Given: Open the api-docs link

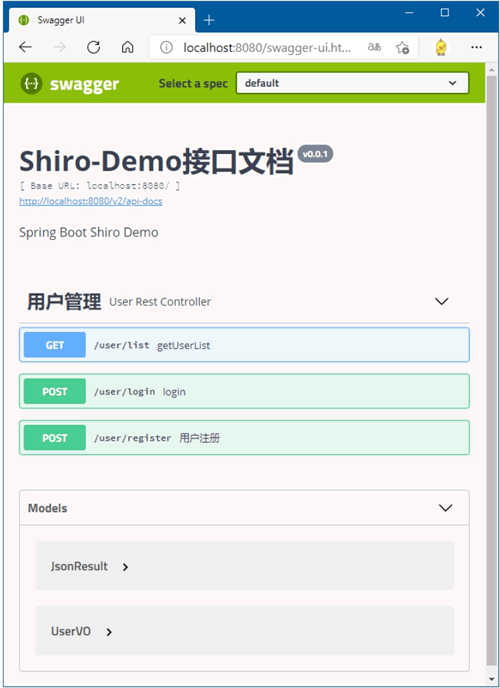Looking at the screenshot, I should 91,201.
